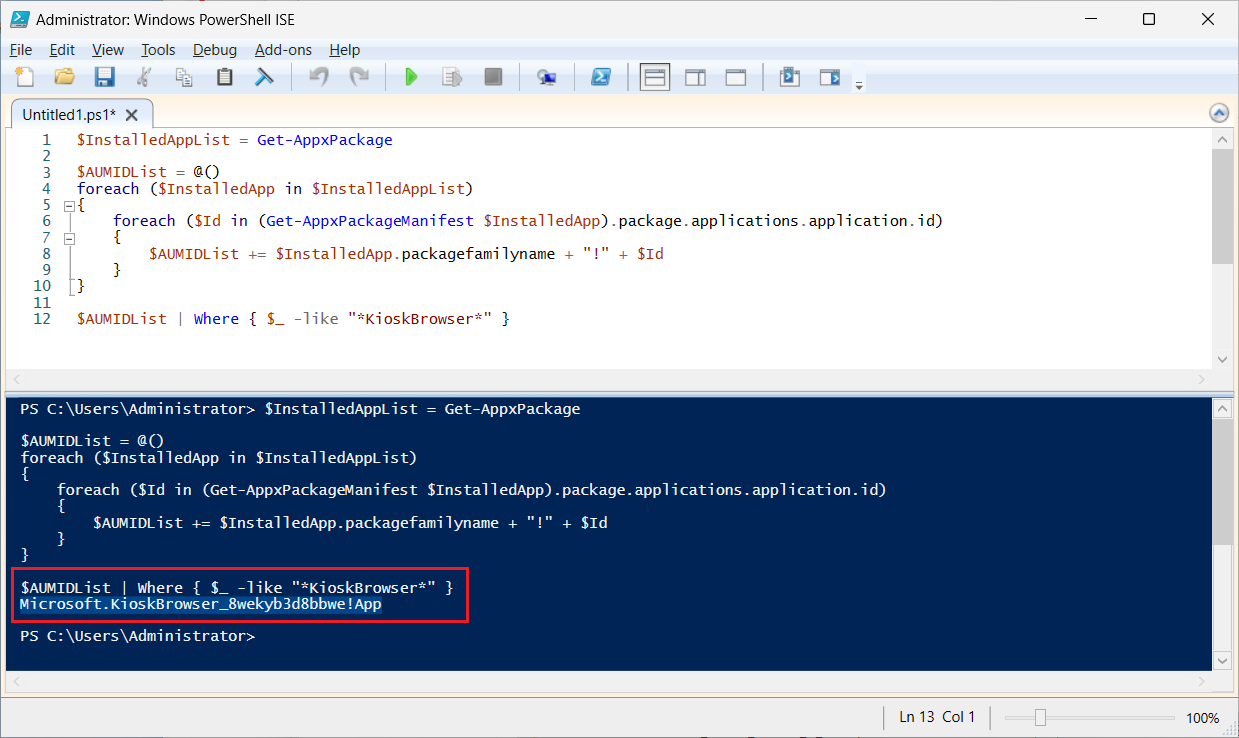Click the PowerShell ISE title bar app icon

(19, 19)
